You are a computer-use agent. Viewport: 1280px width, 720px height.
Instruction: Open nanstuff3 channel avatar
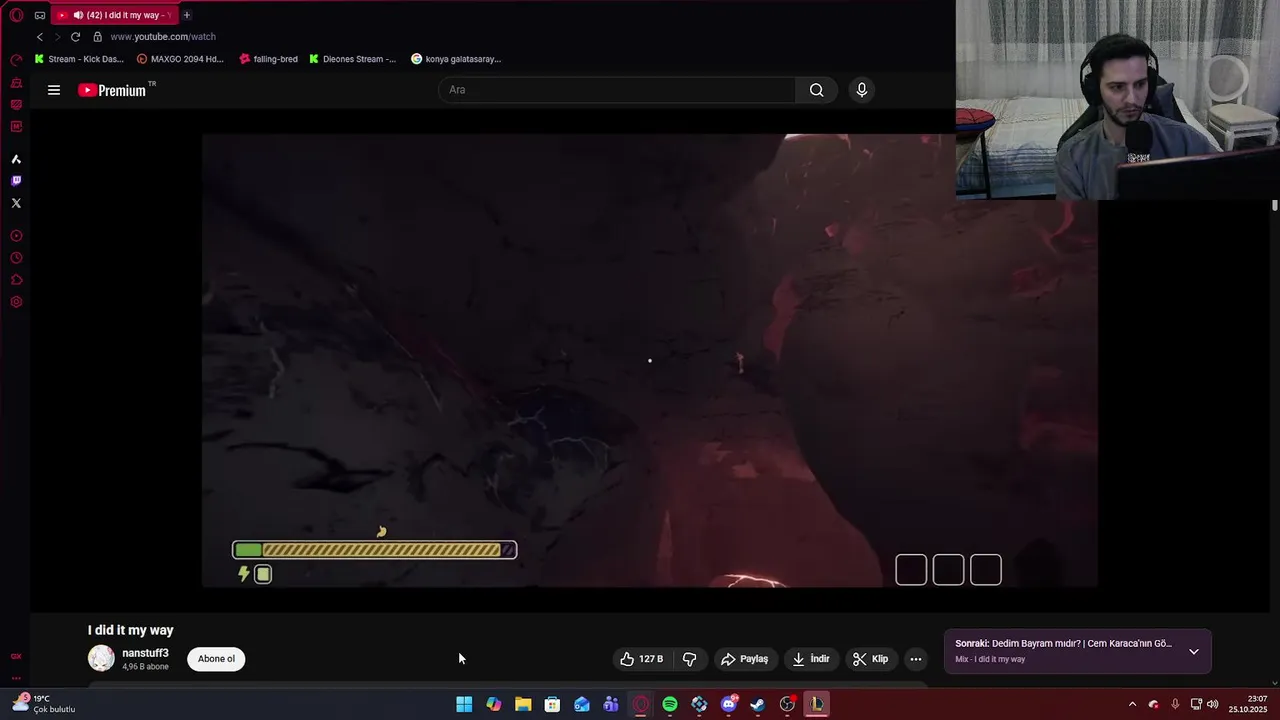coord(101,658)
